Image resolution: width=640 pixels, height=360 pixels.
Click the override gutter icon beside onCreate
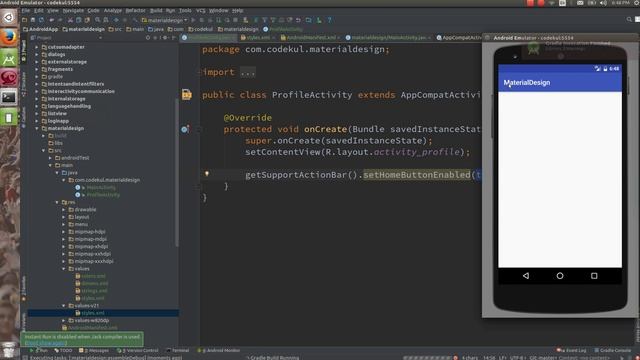coord(185,129)
